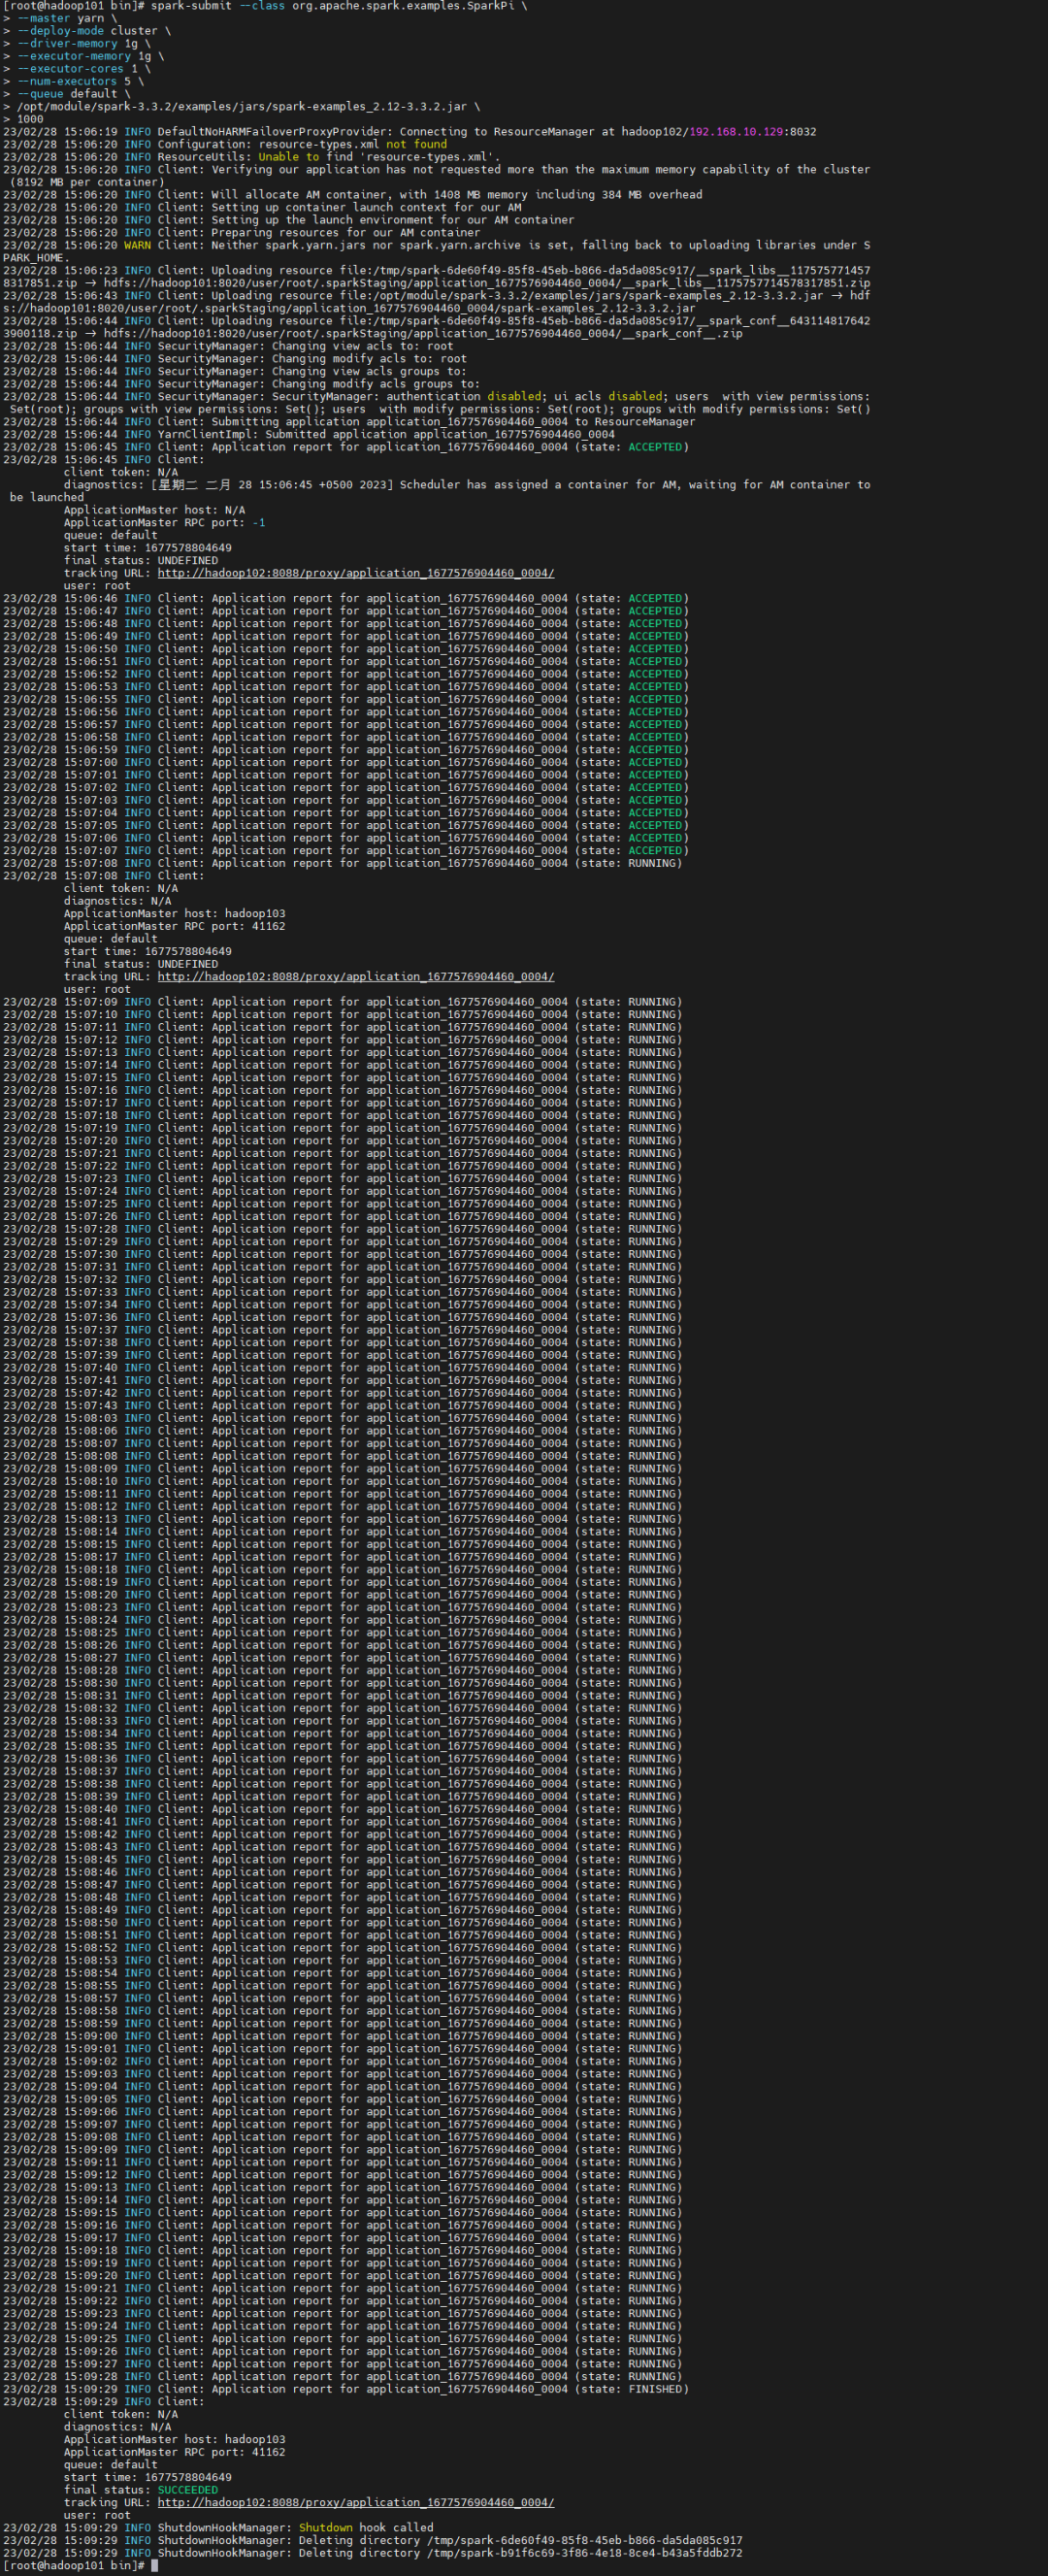Open tracking URL under RPC port -1 block
Screen dimensions: 1048x2576
(355, 573)
